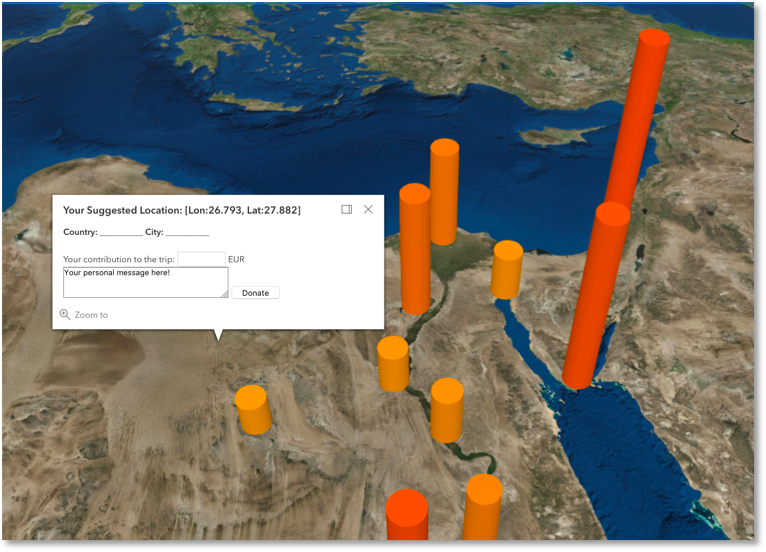
Task: Click into the personal message text box
Action: pos(144,281)
